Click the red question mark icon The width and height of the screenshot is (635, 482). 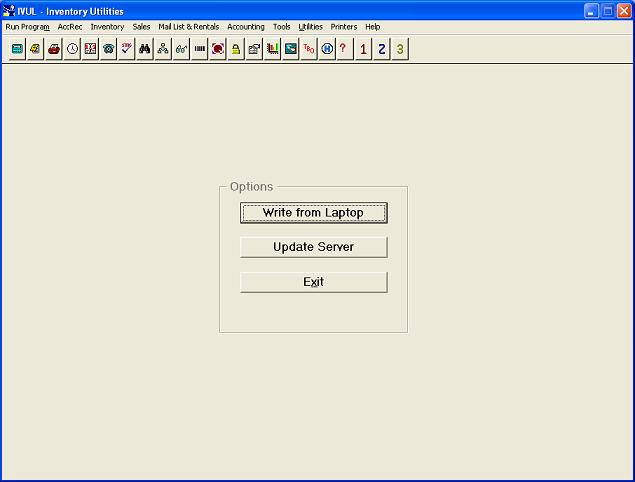[x=345, y=49]
